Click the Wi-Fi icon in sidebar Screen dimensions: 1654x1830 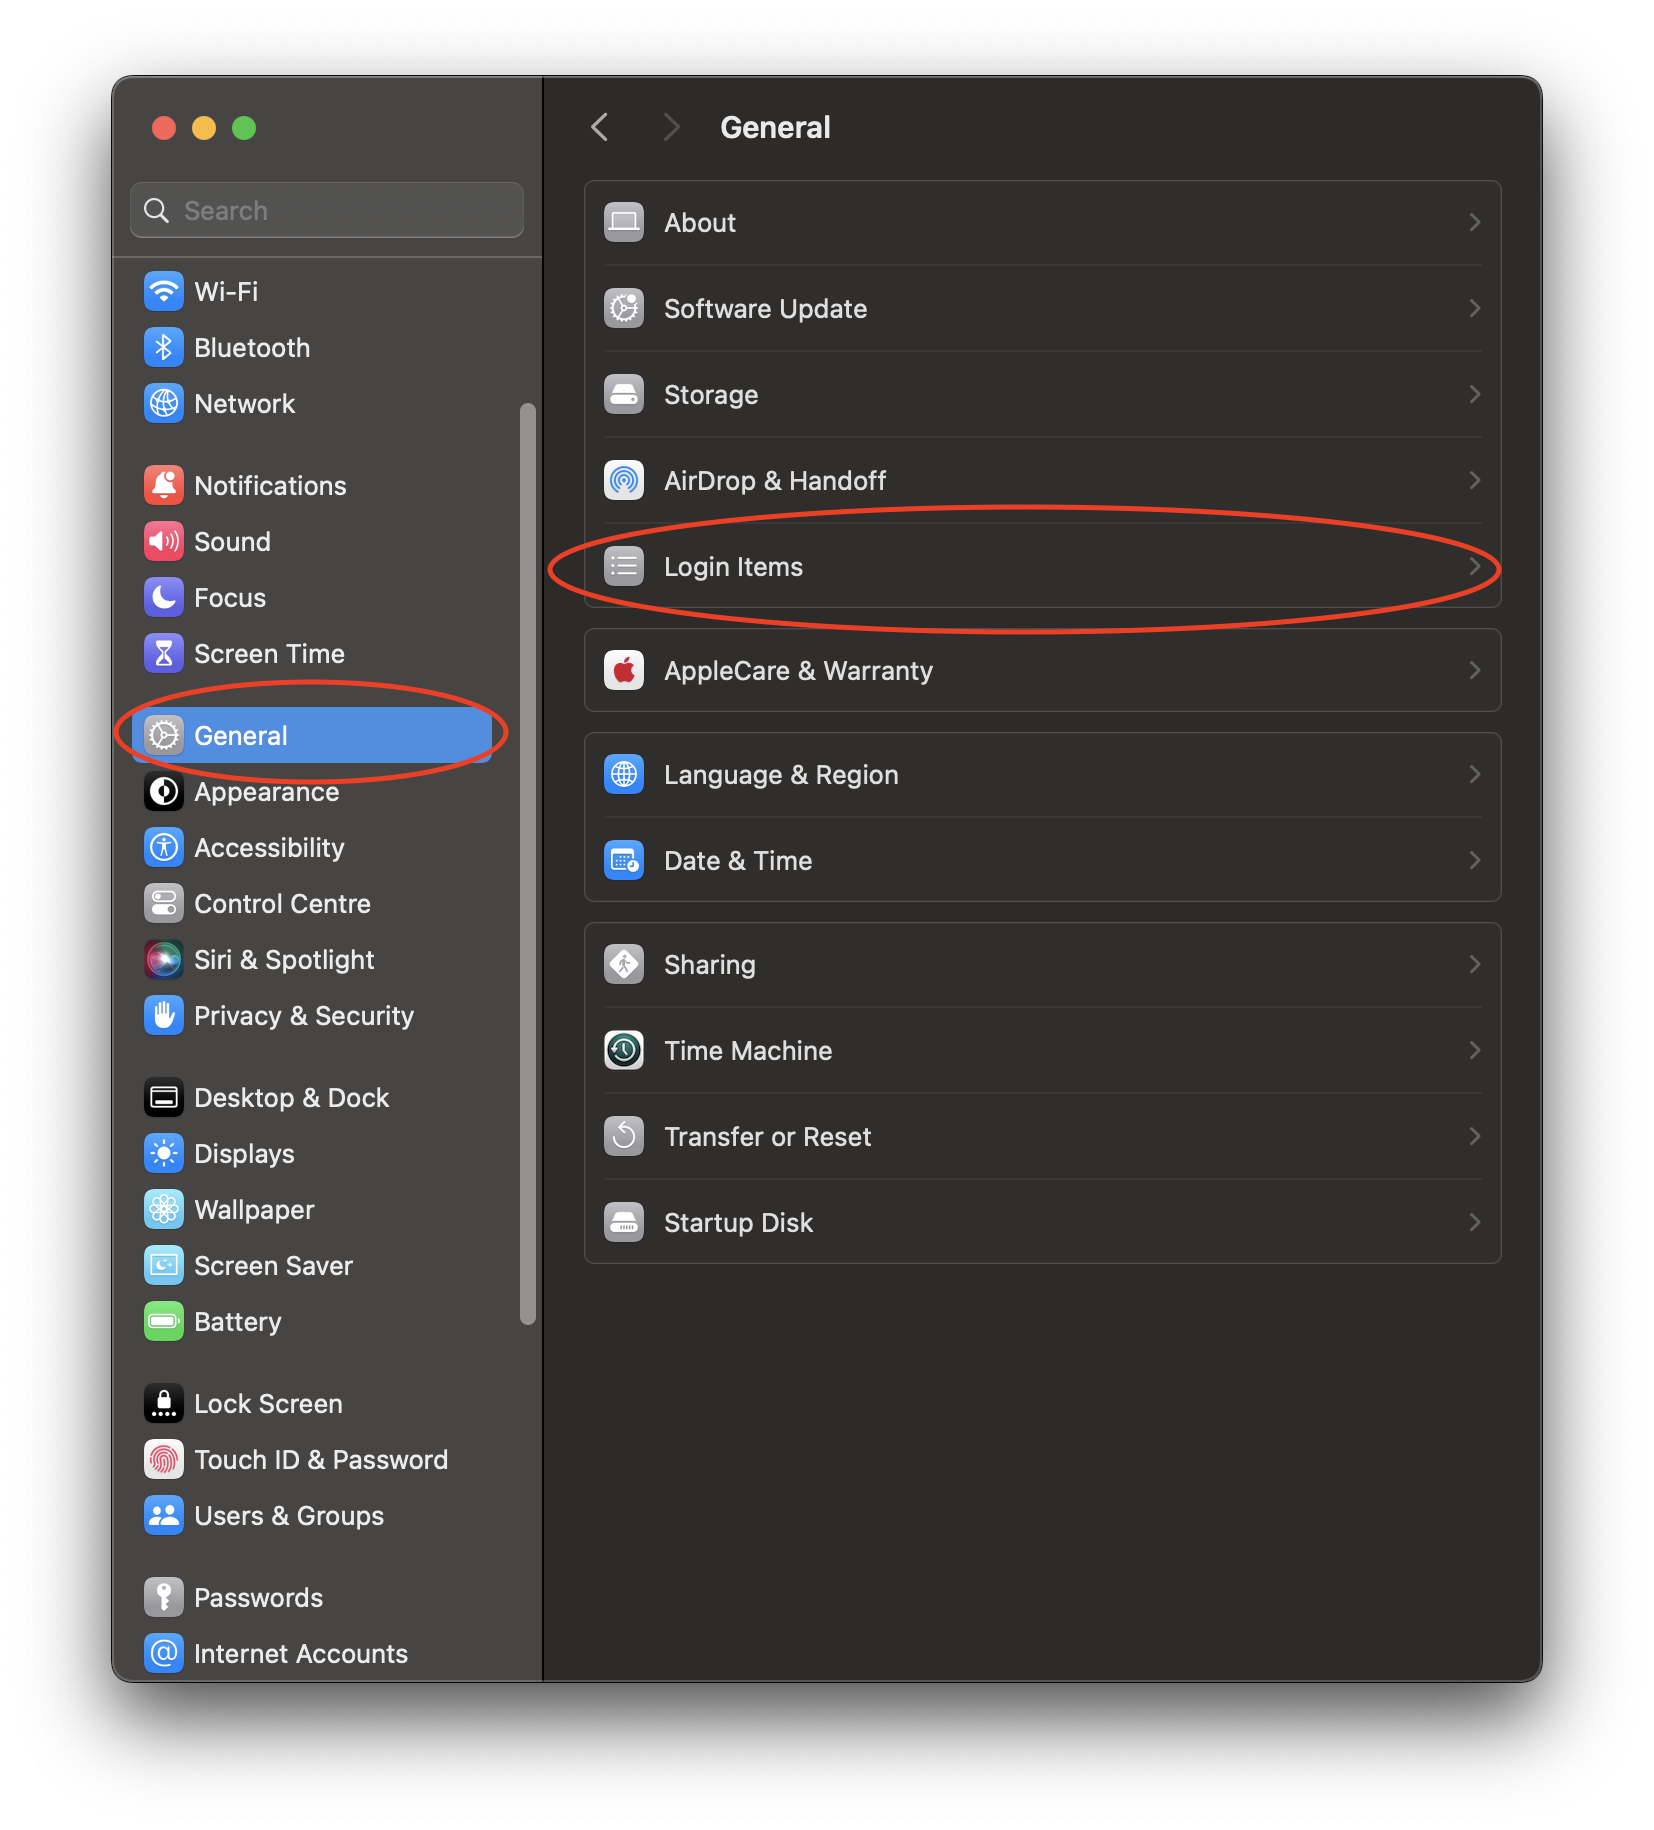[x=164, y=291]
